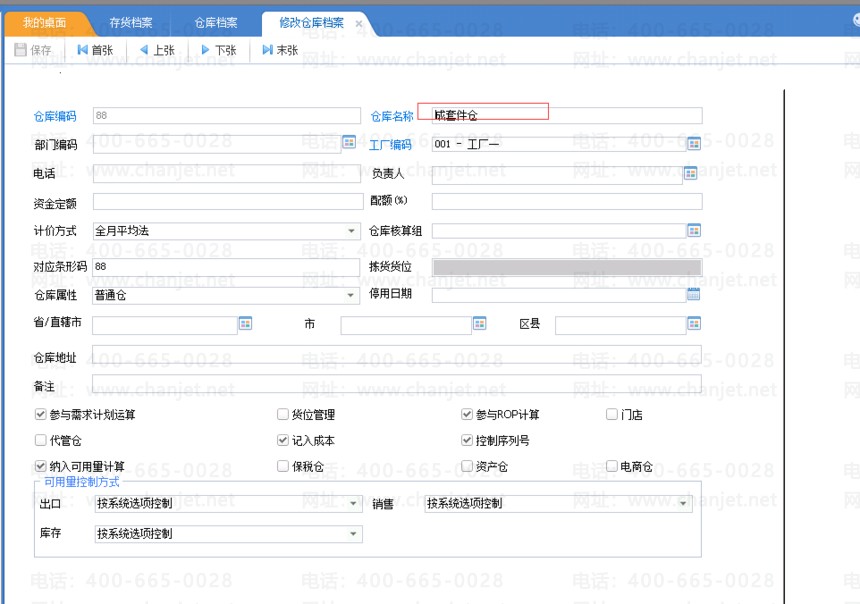
Task: Open lookup icon for 部门编码 field
Action: coord(349,142)
